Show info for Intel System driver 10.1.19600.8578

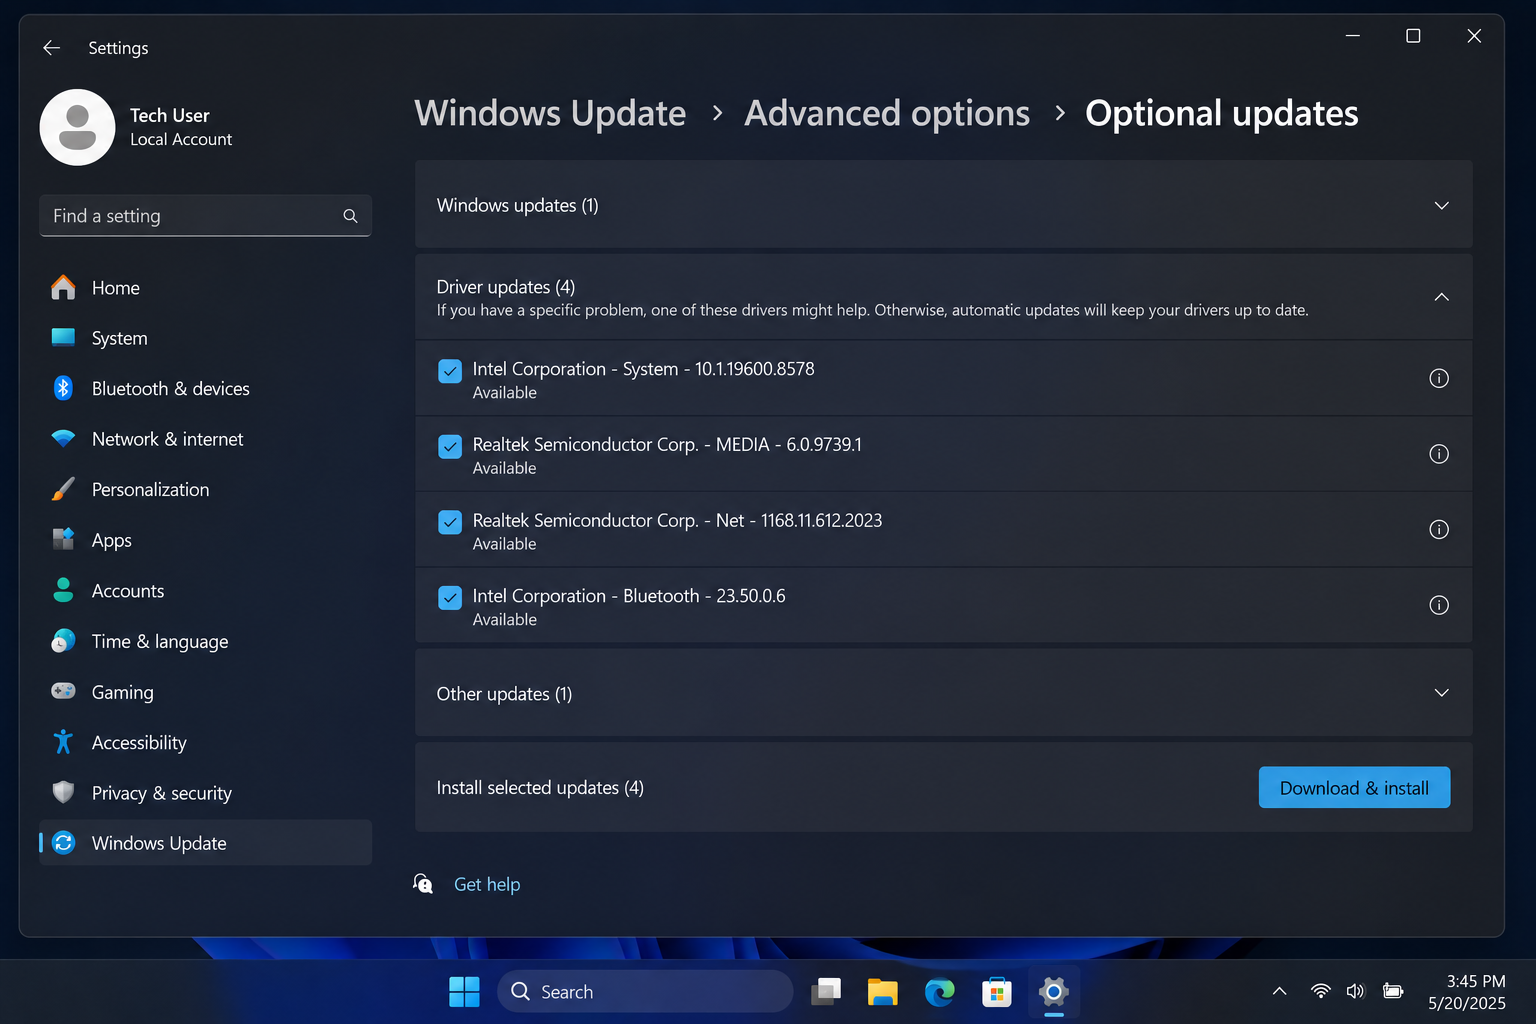click(x=1439, y=378)
